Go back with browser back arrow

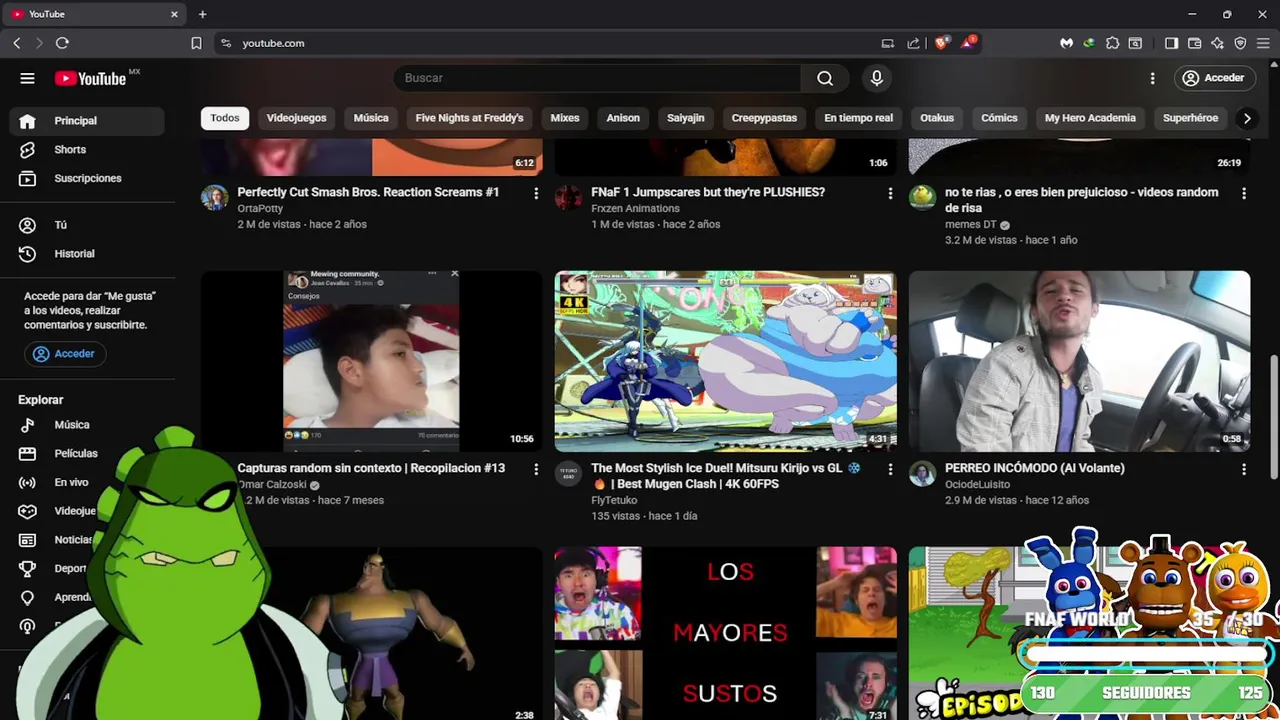tap(17, 43)
